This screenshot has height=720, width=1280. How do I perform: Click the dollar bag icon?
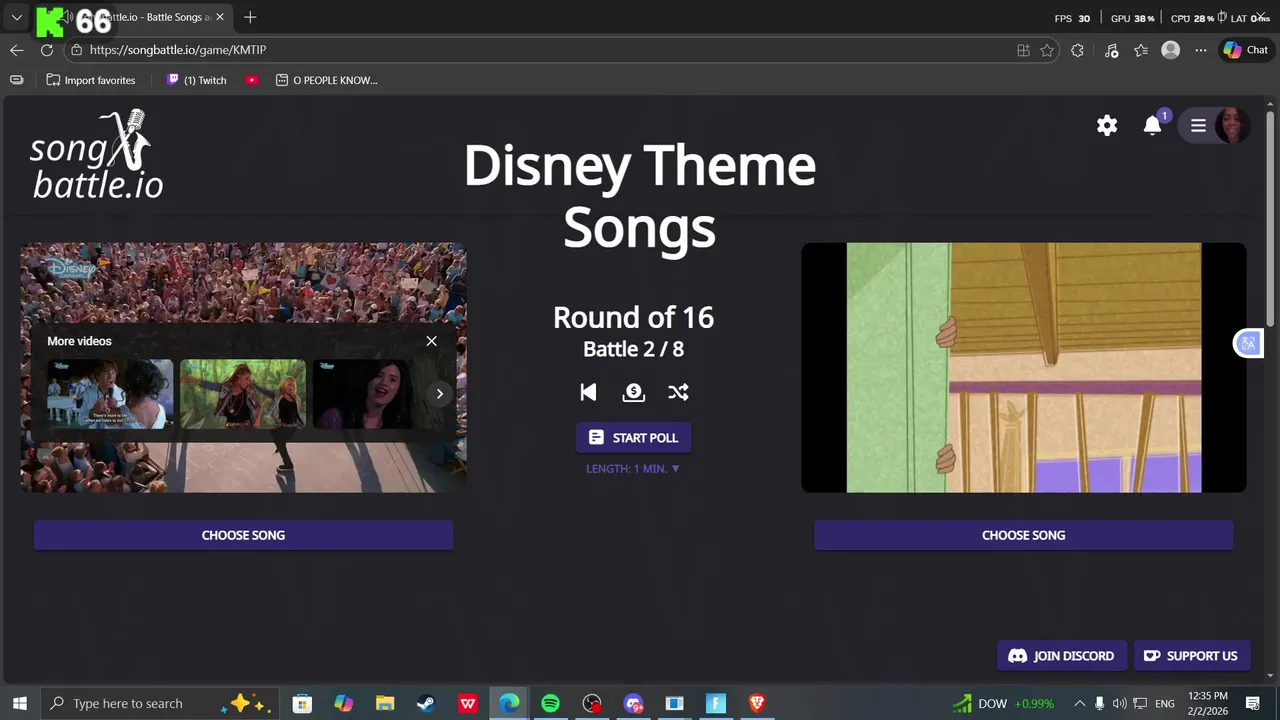[x=633, y=392]
